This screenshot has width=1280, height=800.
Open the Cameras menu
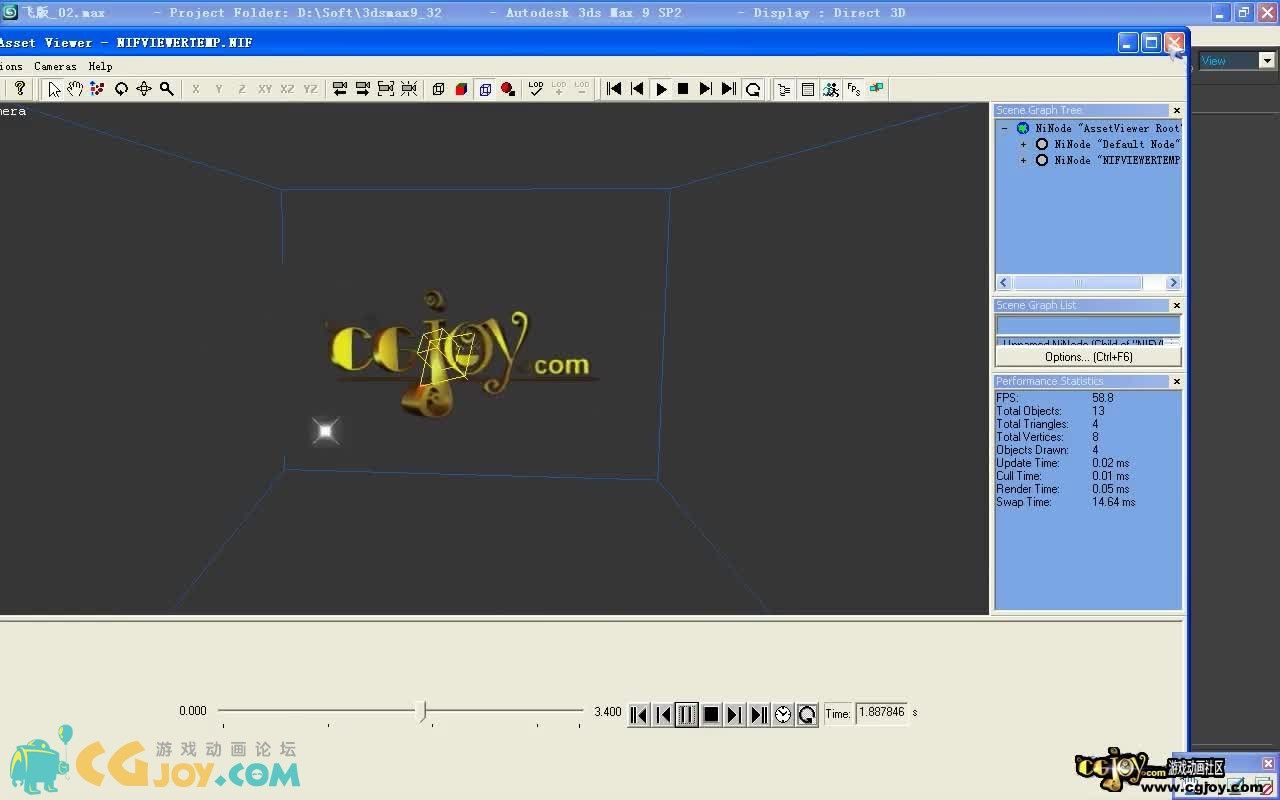click(55, 66)
